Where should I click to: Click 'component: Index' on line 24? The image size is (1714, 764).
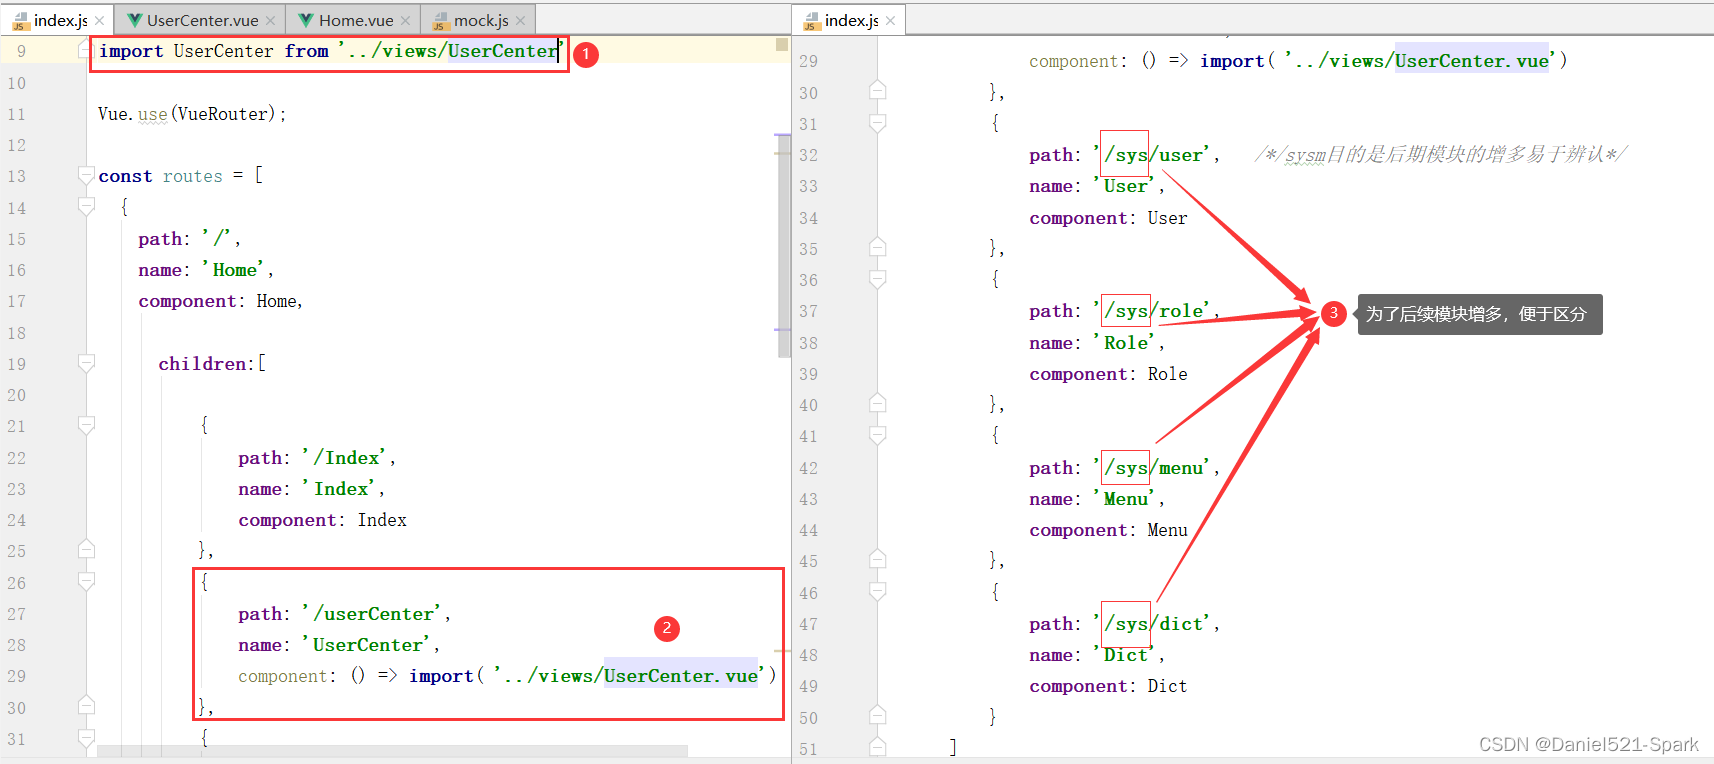pyautogui.click(x=322, y=520)
